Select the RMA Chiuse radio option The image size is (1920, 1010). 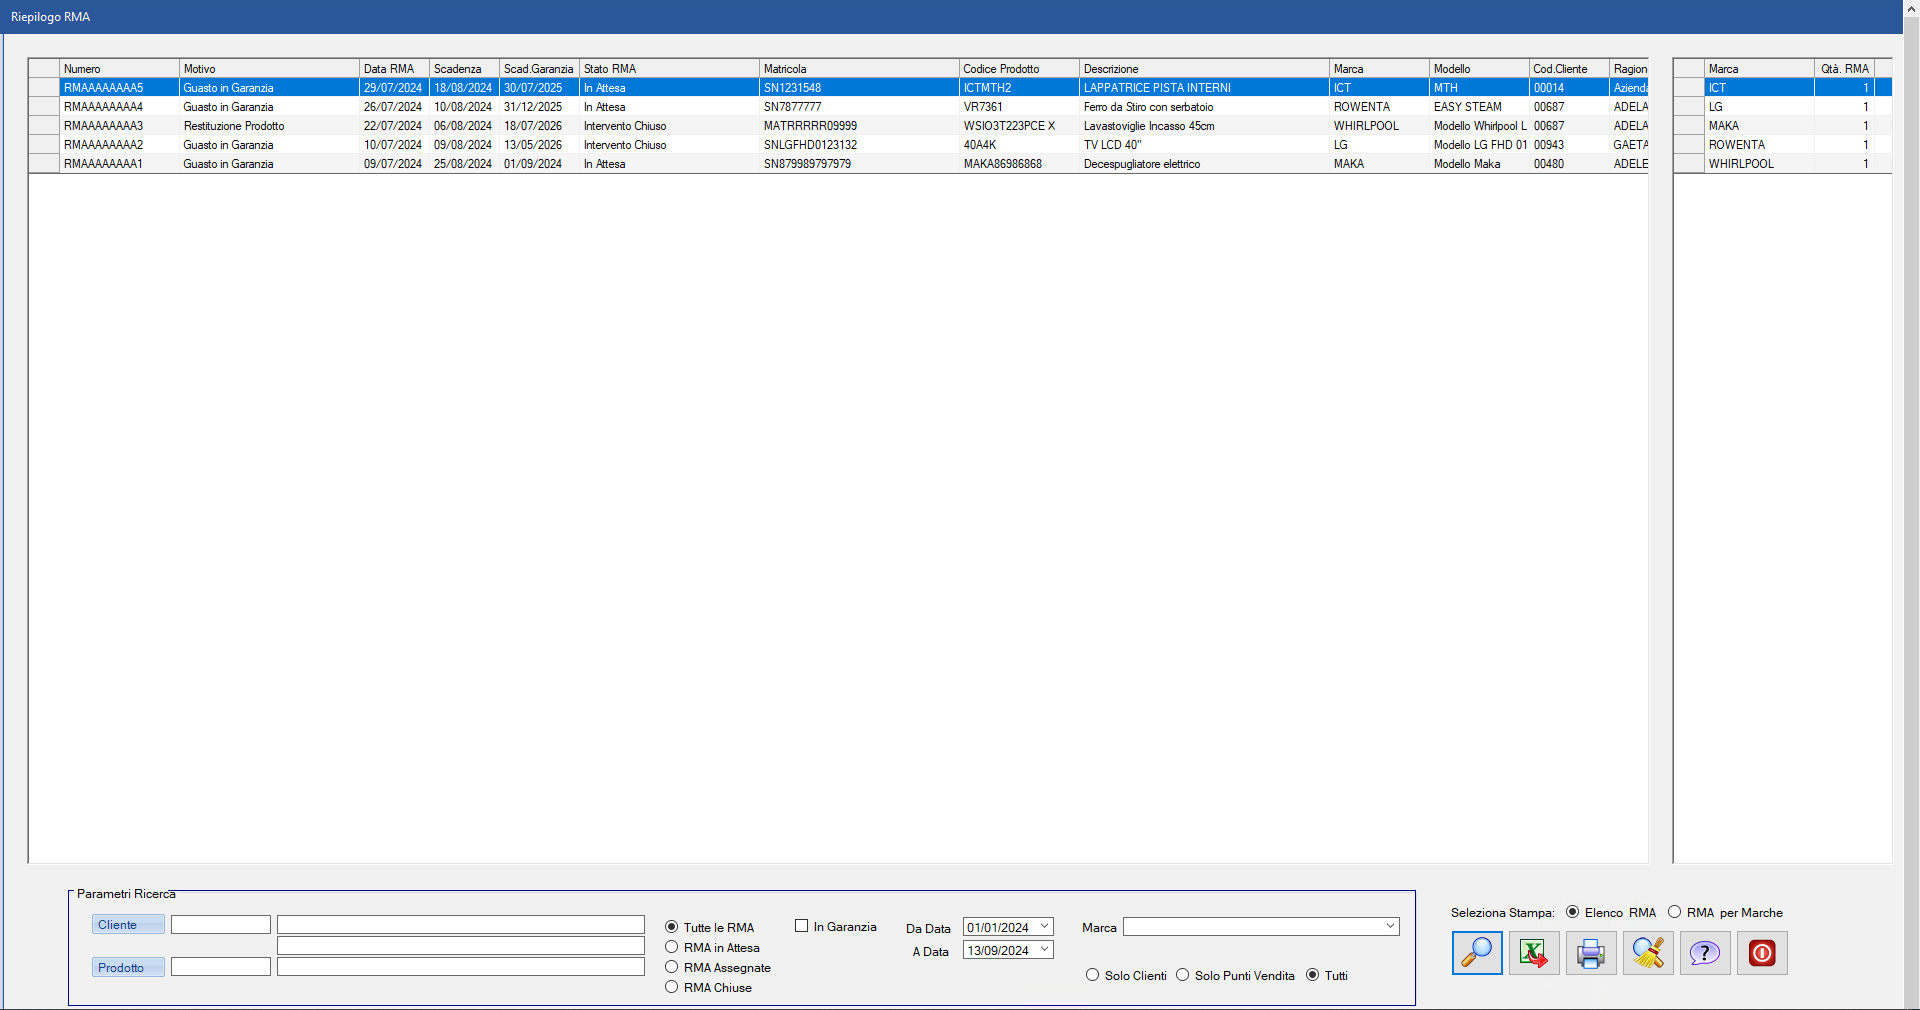pos(672,987)
